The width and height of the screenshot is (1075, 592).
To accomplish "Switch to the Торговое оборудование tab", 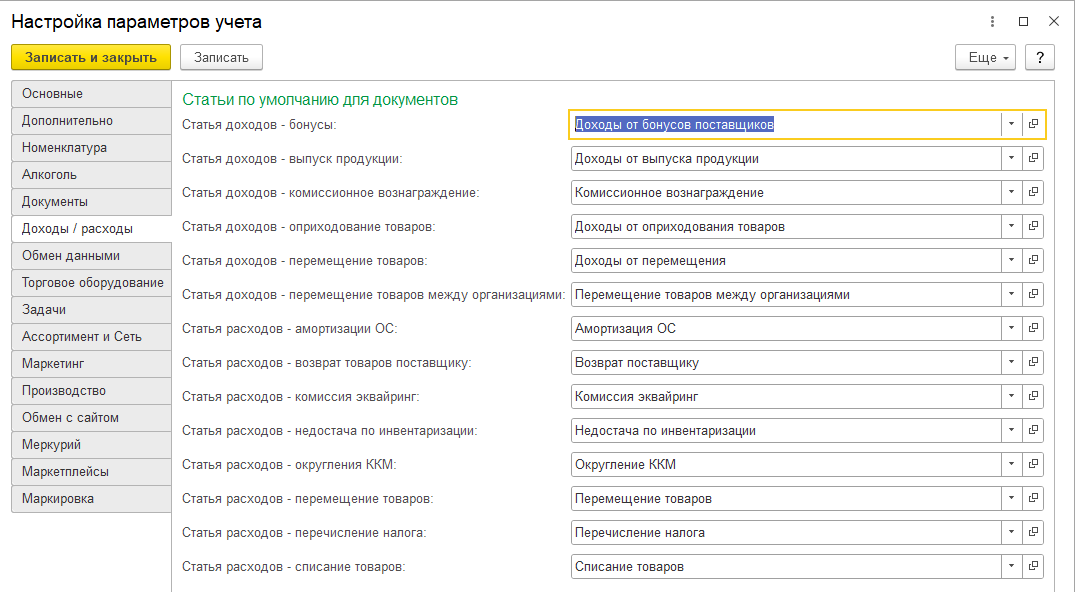I will pos(91,283).
